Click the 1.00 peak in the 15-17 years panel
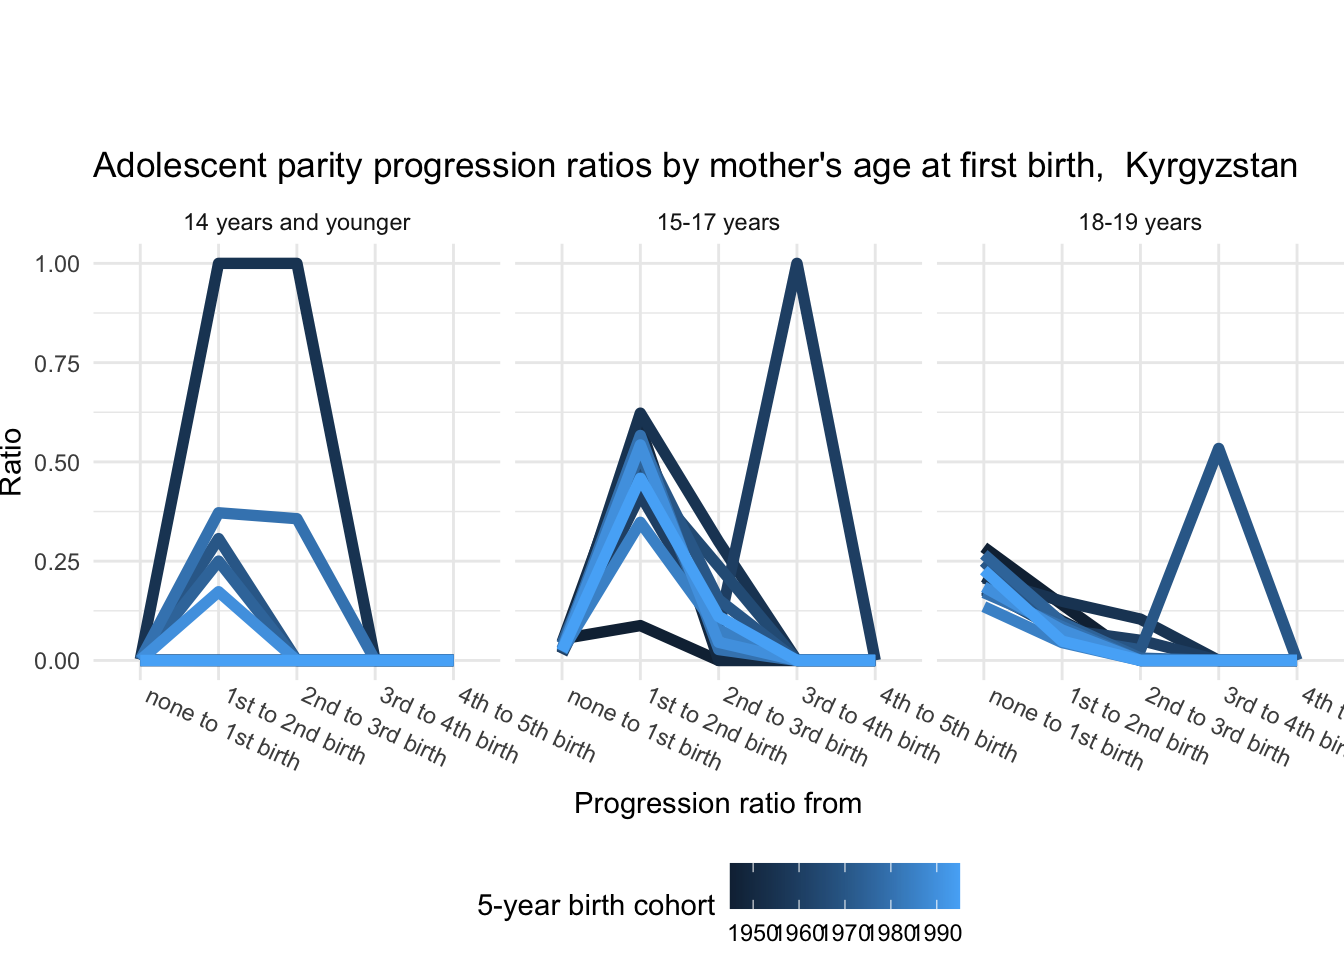The height and width of the screenshot is (960, 1344). coord(797,265)
